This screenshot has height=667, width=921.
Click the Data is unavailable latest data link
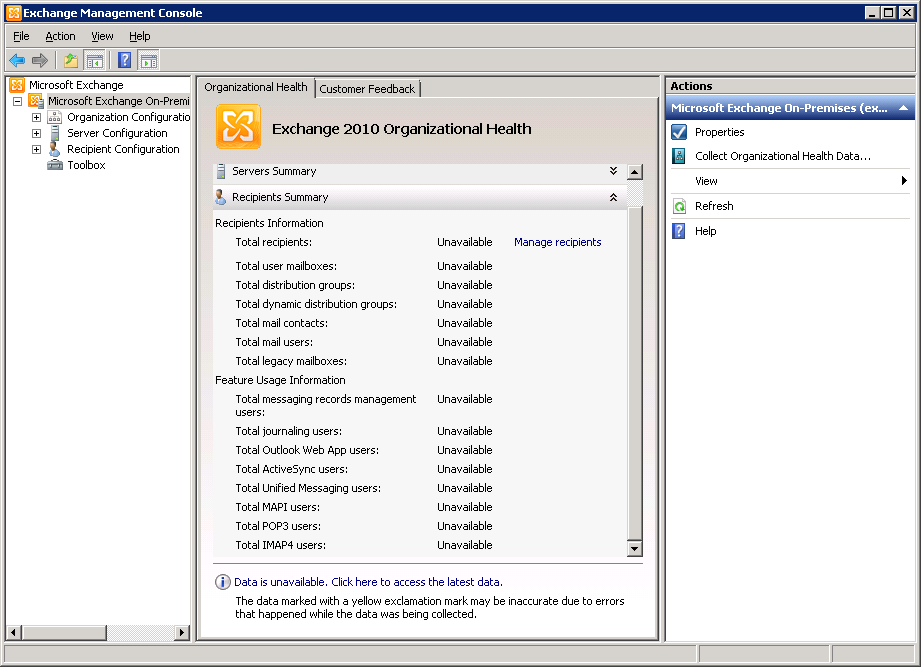(x=368, y=582)
